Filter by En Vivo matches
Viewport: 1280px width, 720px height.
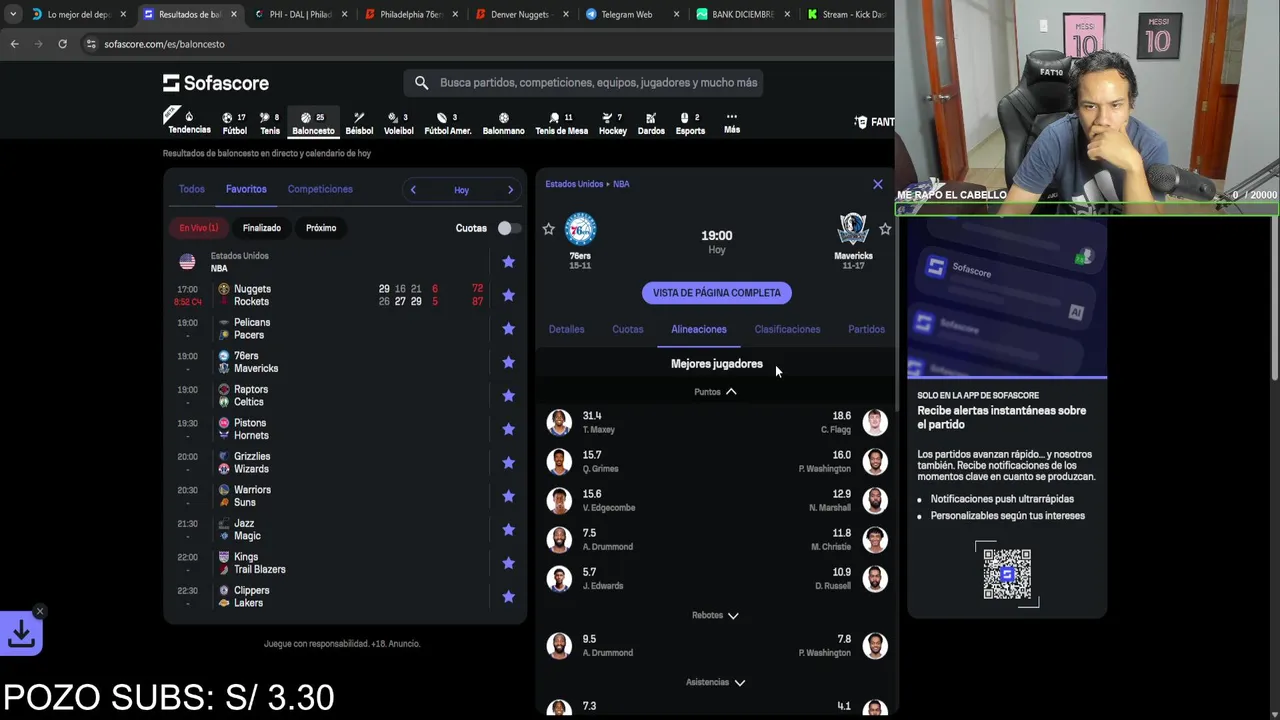(199, 228)
